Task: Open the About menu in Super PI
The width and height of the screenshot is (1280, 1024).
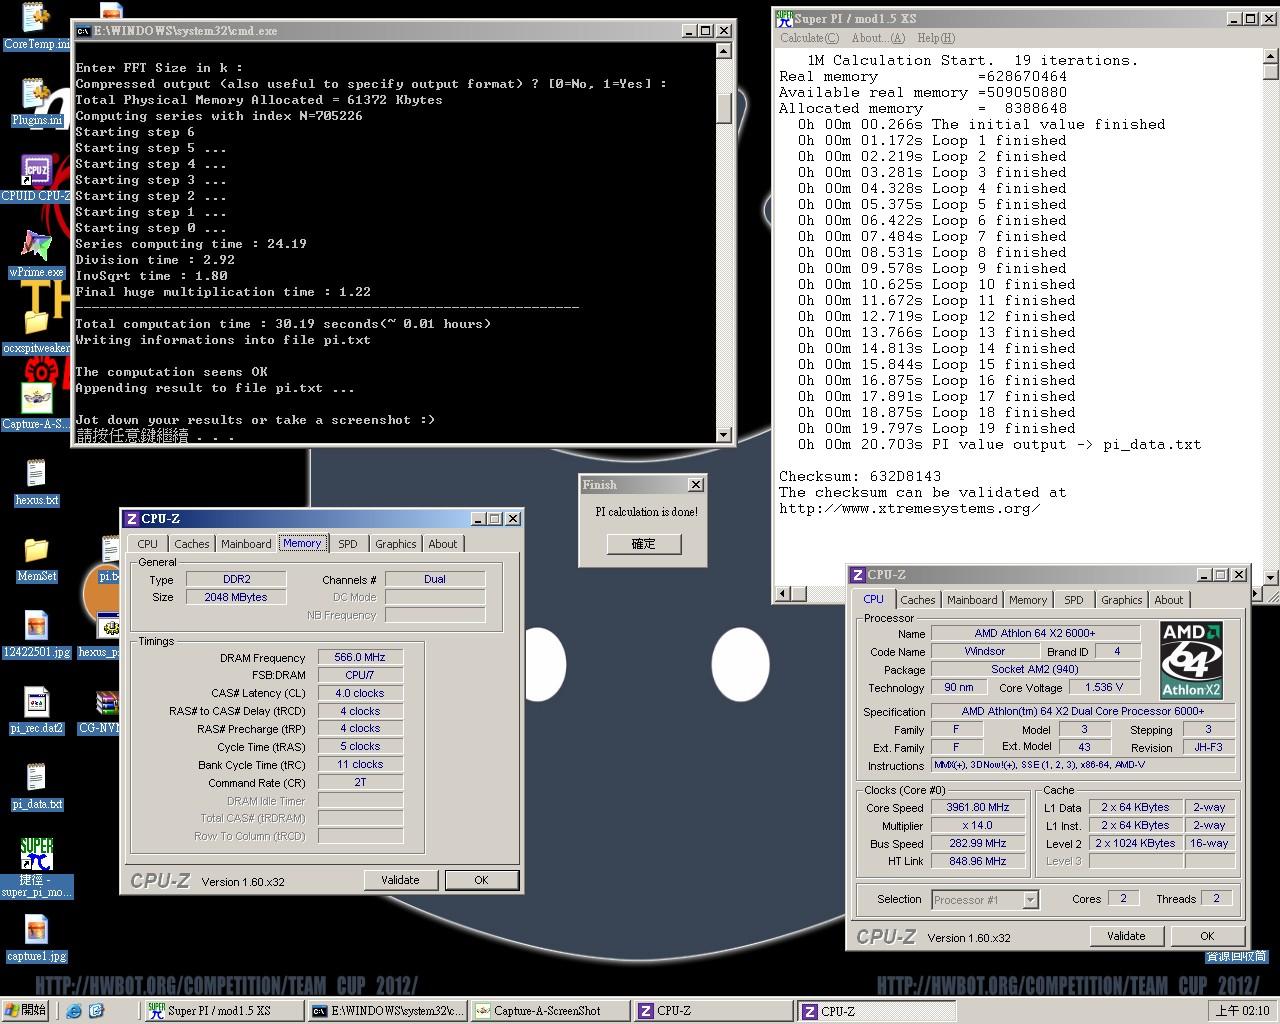Action: 878,38
